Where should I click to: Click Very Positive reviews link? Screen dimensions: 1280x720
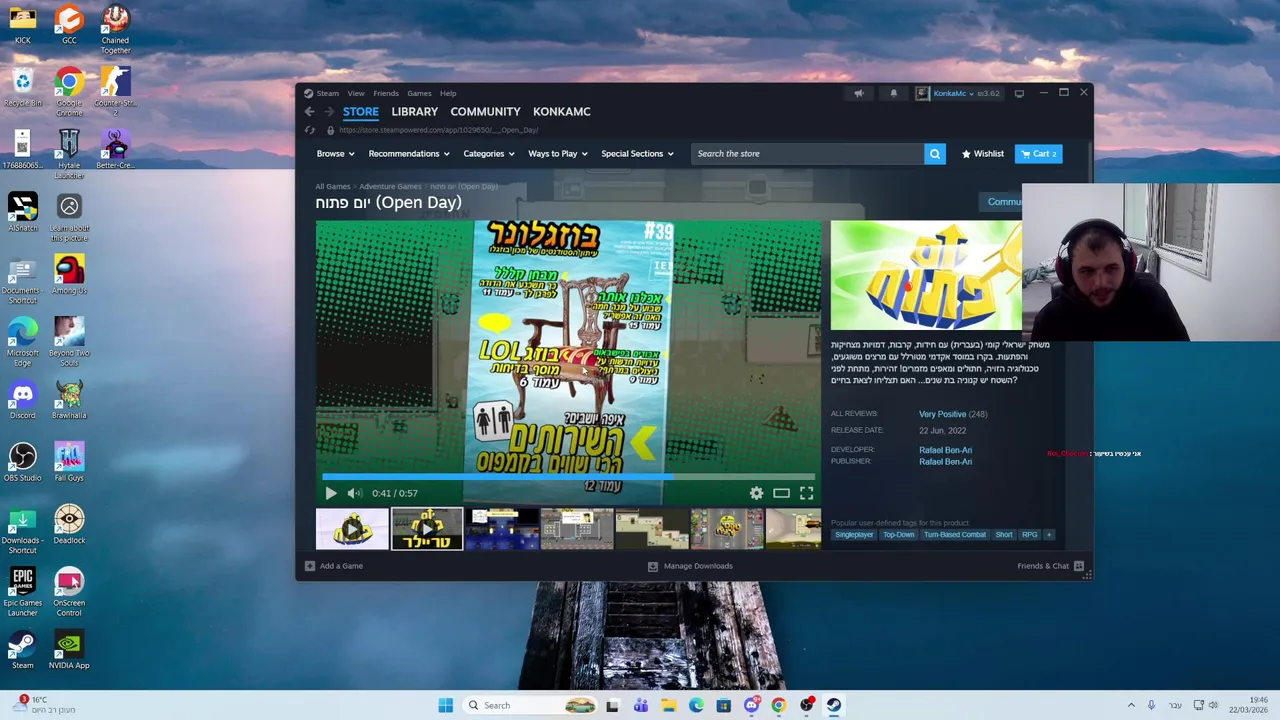coord(942,414)
